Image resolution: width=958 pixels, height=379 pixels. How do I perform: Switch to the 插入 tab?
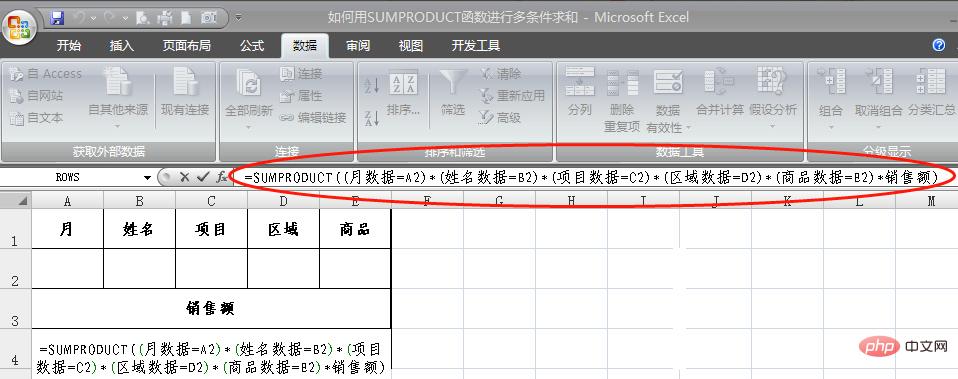(121, 46)
